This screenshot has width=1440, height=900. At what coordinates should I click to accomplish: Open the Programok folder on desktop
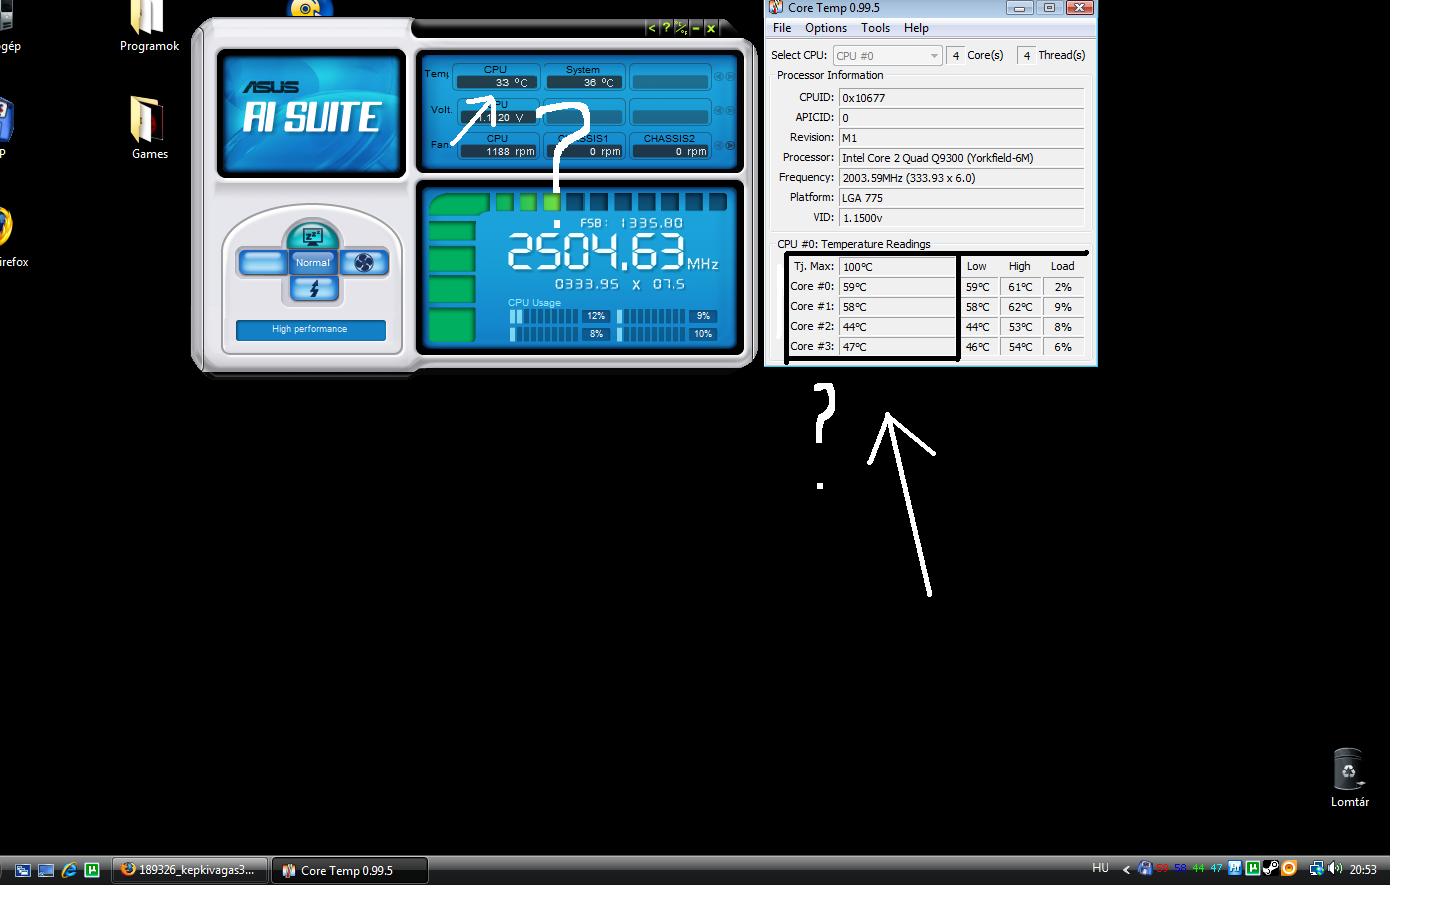149,26
